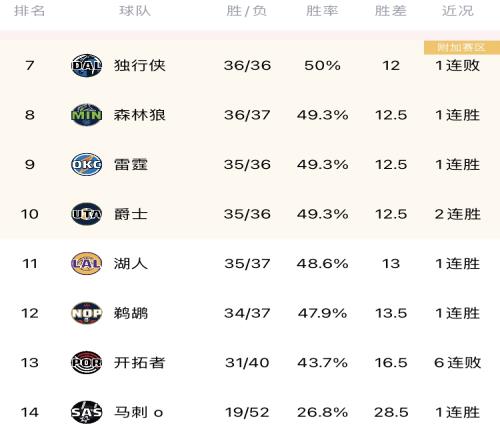The height and width of the screenshot is (440, 500).
Task: Click the 近况 column header
Action: (x=458, y=11)
